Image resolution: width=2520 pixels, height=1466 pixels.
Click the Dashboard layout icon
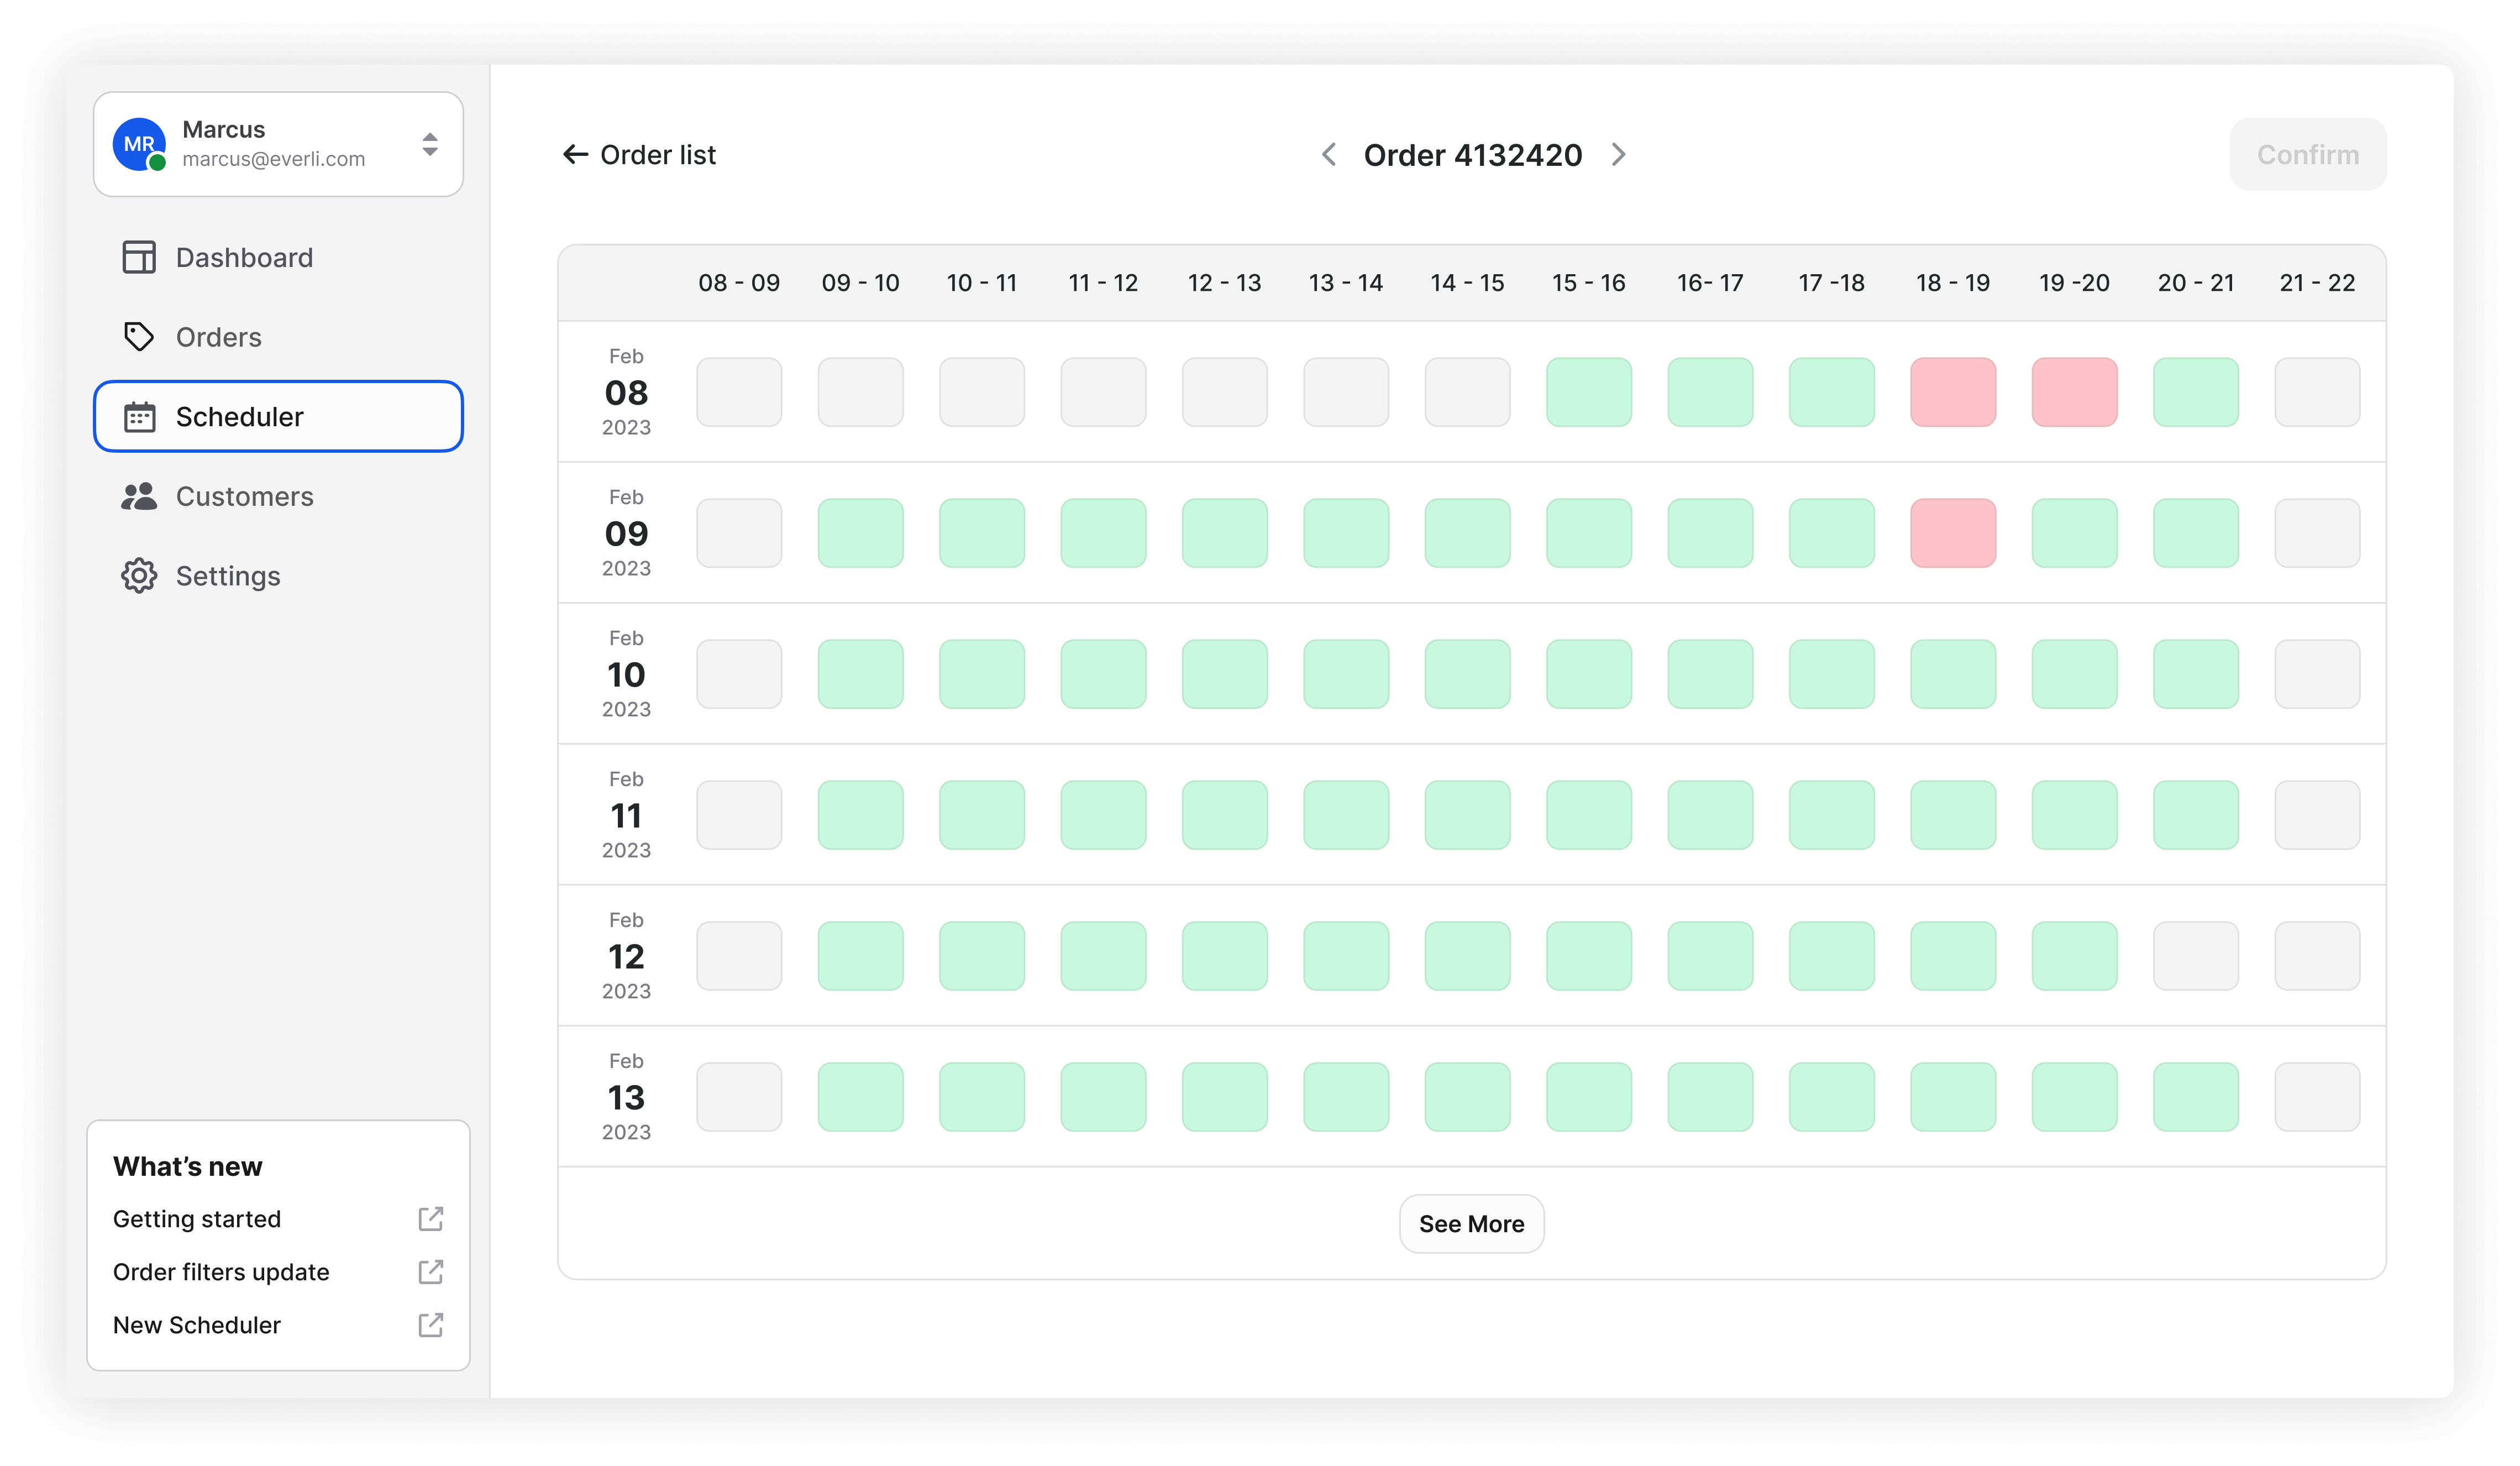click(139, 257)
